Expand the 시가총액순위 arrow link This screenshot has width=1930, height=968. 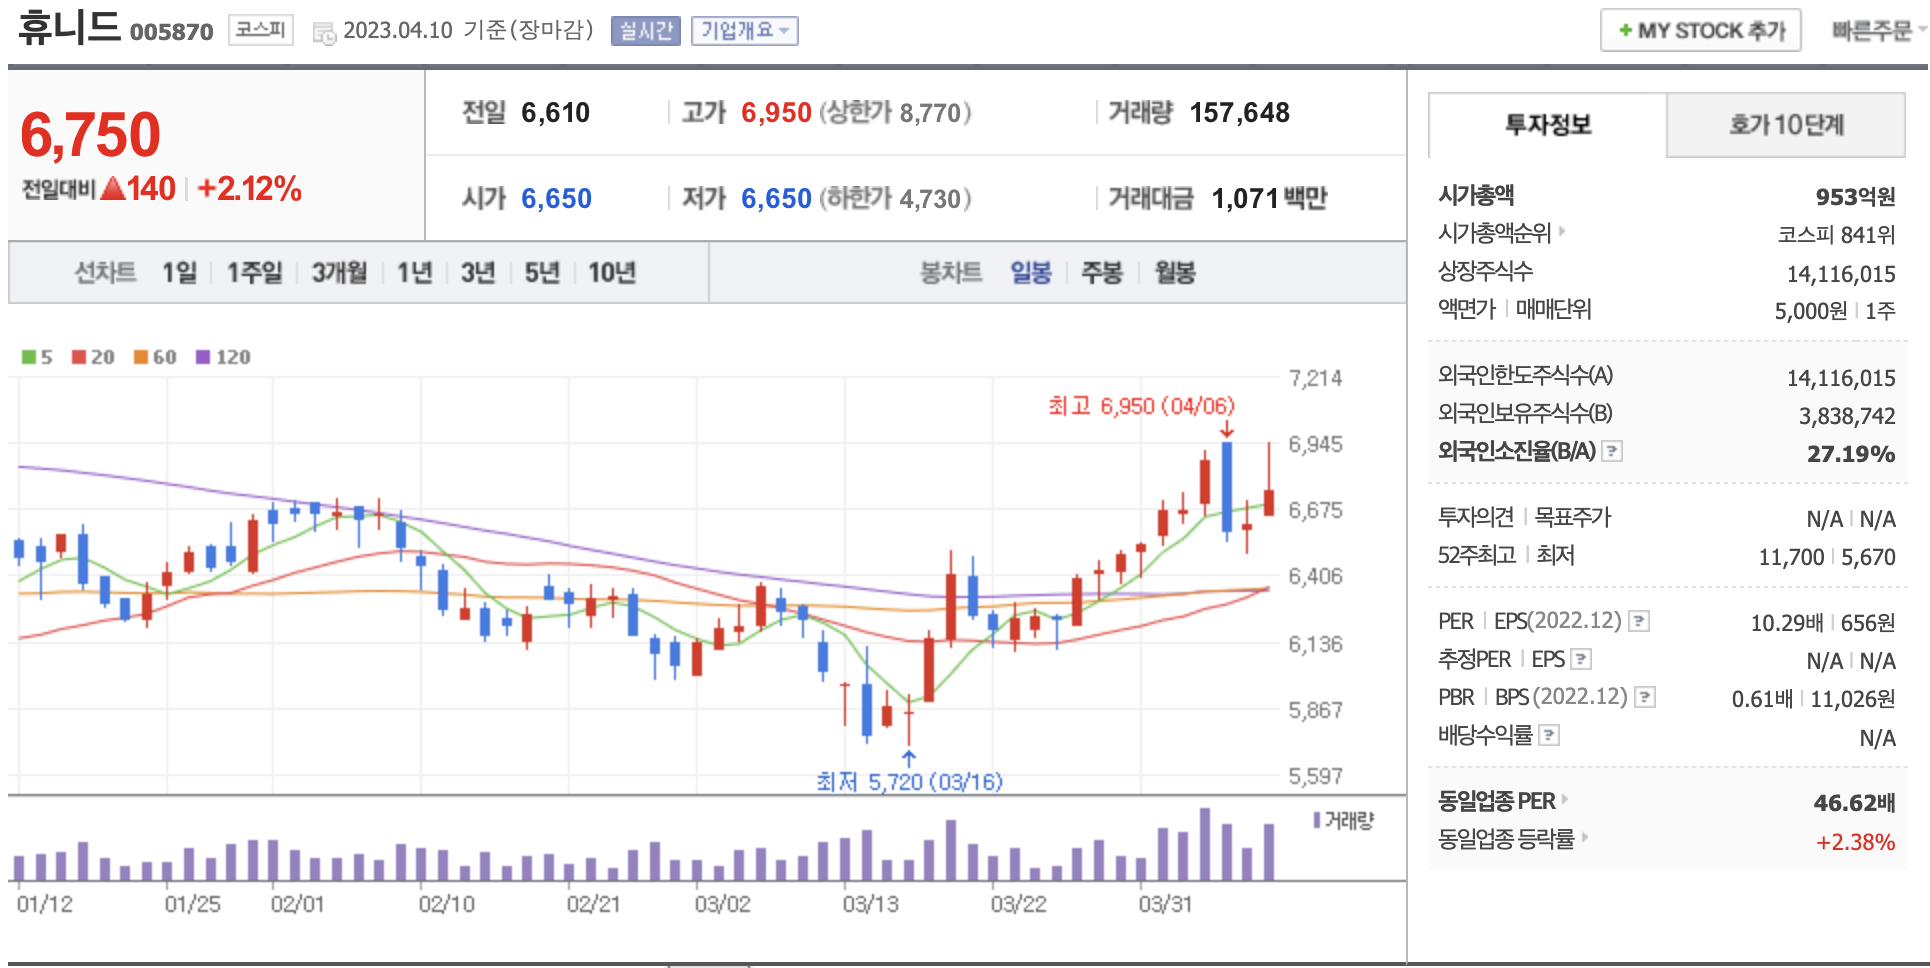(1562, 232)
